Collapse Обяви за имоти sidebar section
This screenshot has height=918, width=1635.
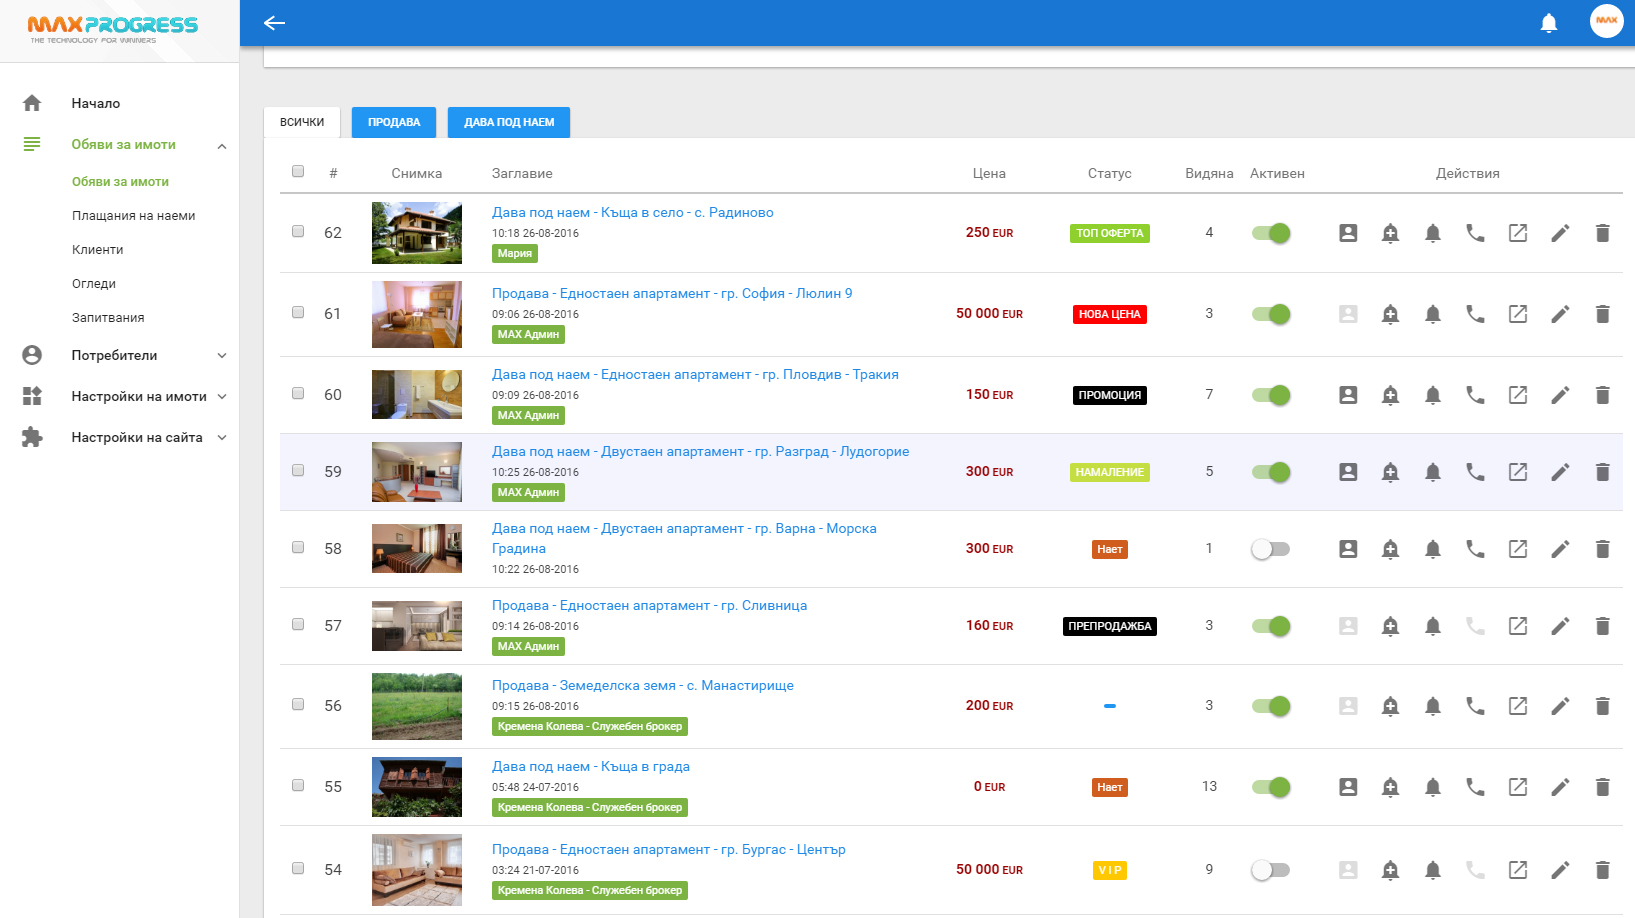coord(222,146)
